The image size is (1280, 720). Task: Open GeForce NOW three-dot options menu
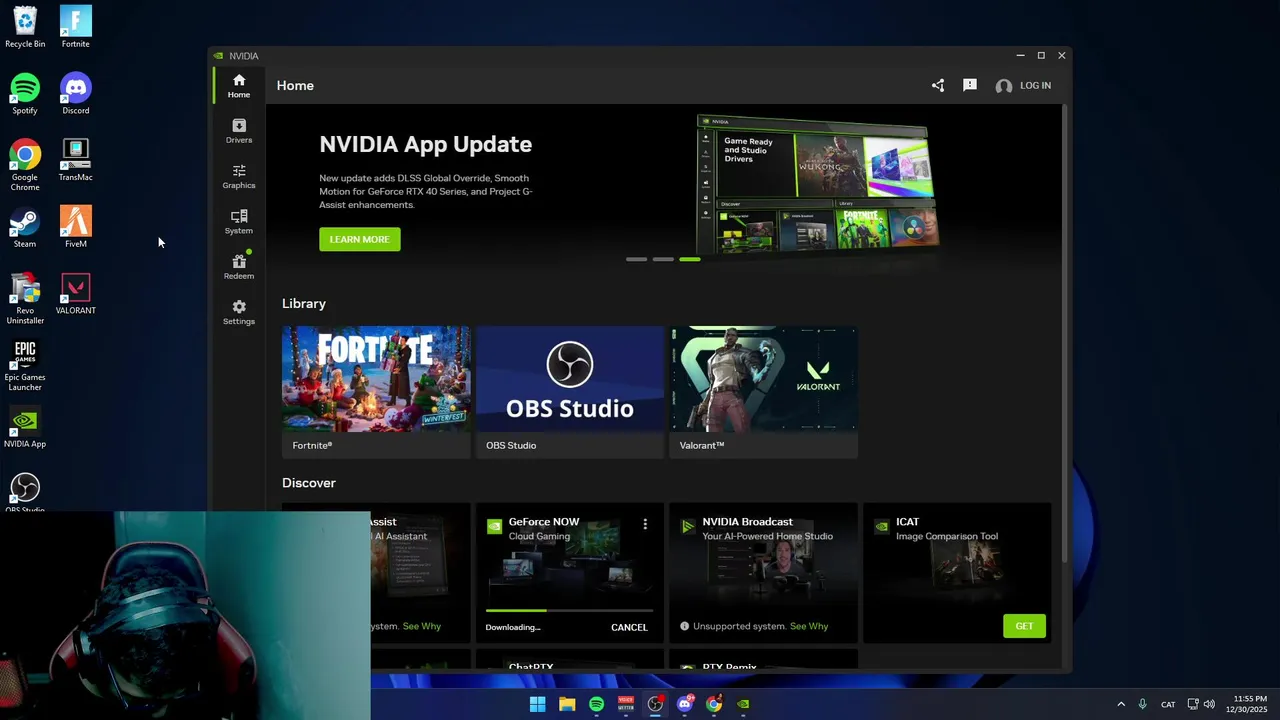pos(645,524)
